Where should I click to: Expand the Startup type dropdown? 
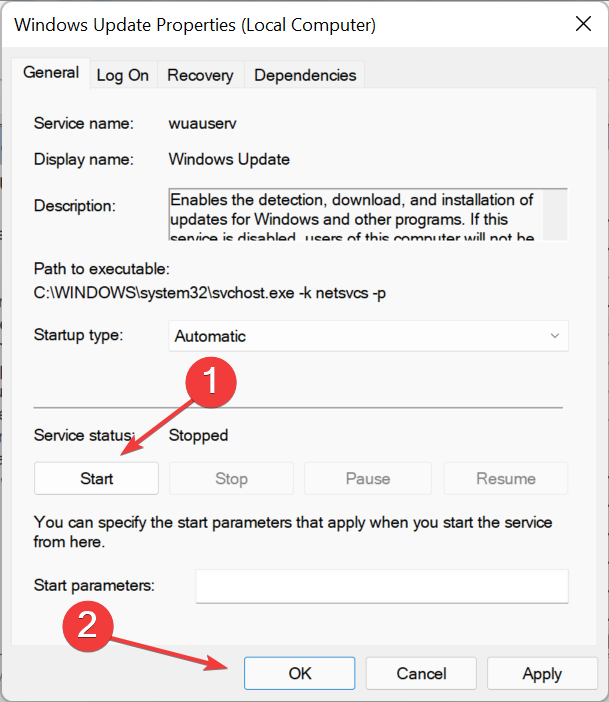click(x=368, y=336)
